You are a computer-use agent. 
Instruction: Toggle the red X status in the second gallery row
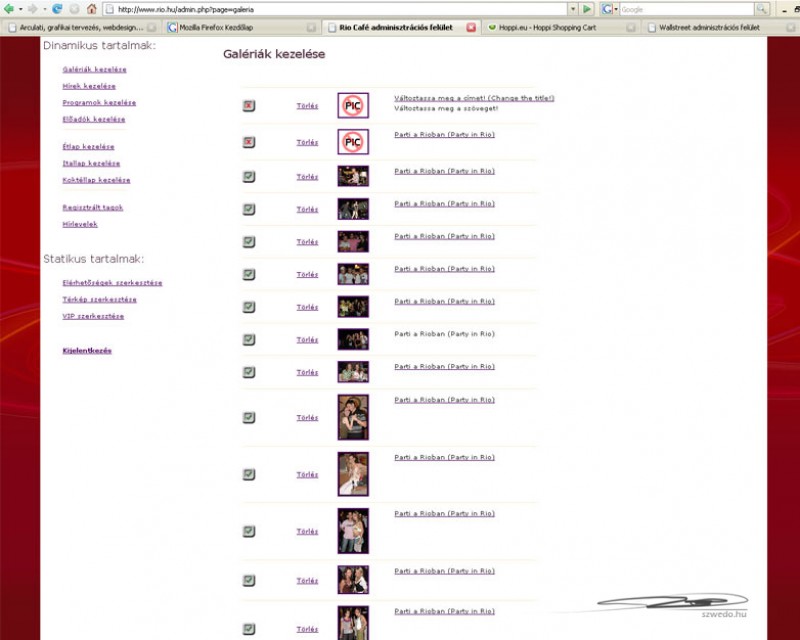click(249, 142)
